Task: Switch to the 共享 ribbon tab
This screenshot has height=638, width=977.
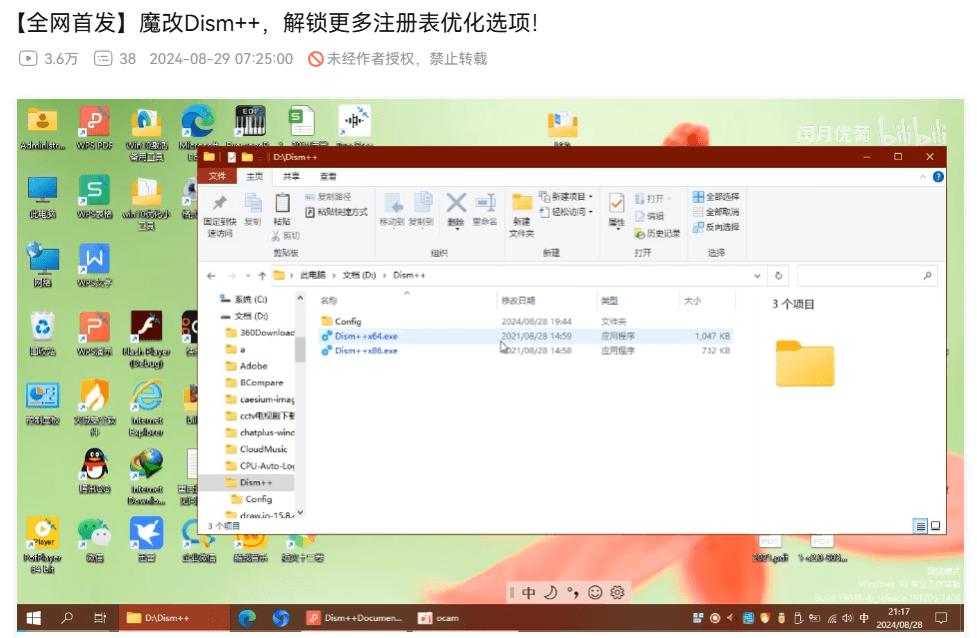Action: 291,177
